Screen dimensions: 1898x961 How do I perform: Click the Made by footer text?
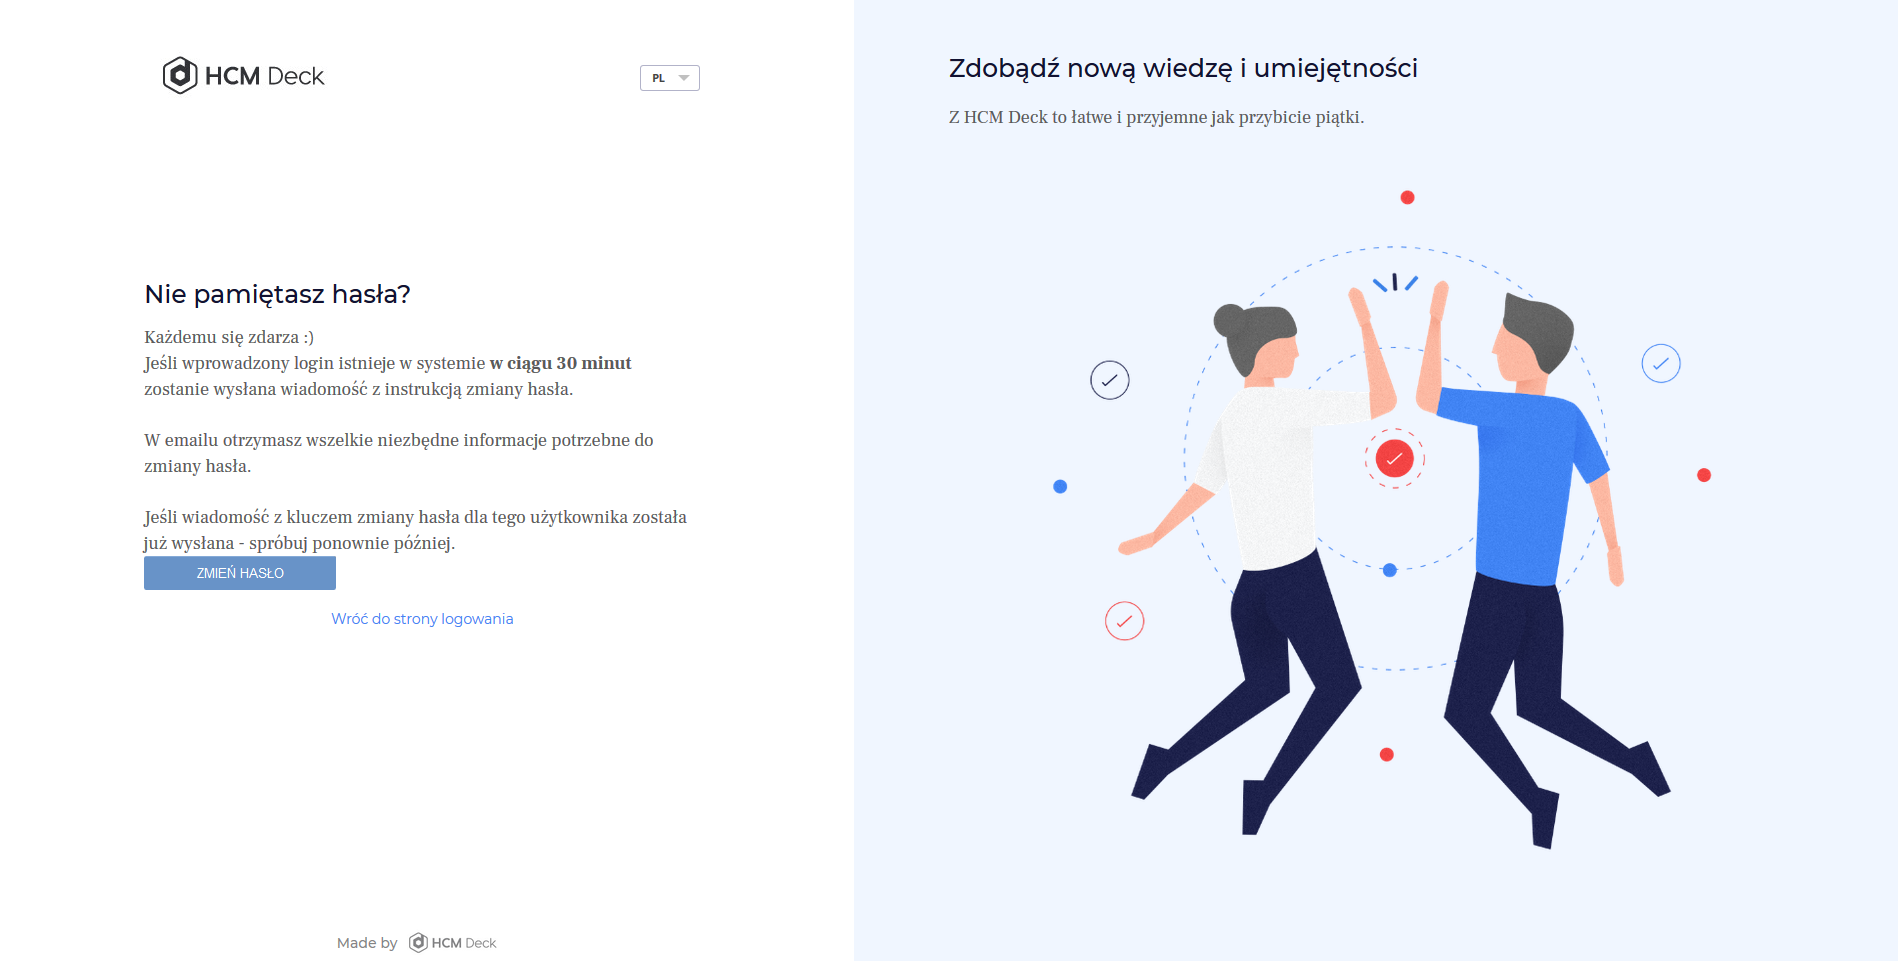pyautogui.click(x=367, y=943)
